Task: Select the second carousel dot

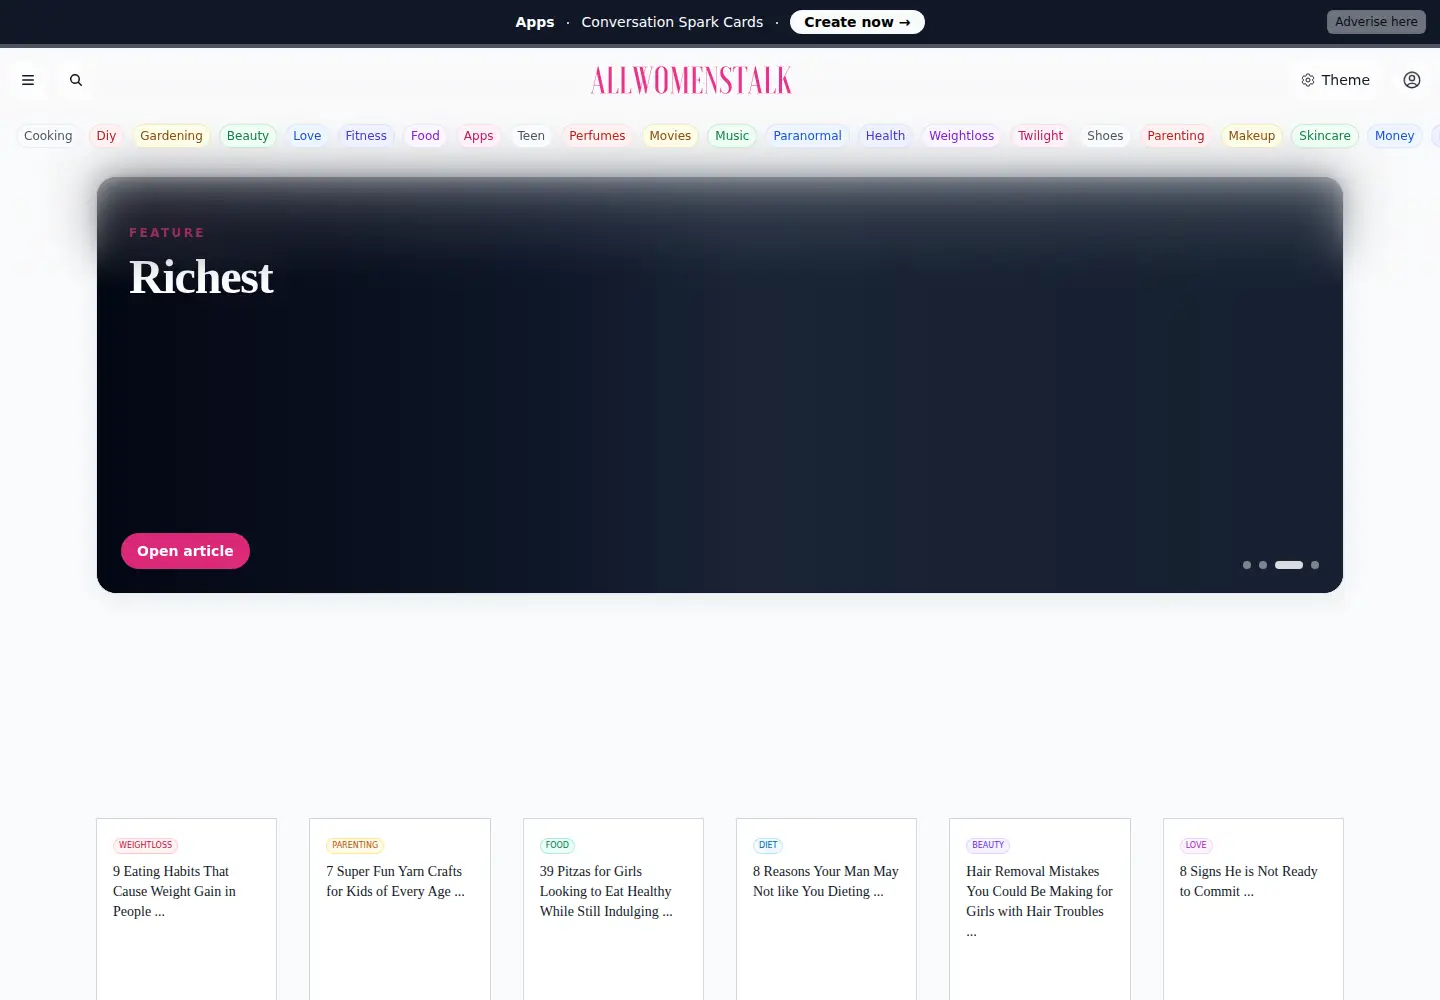Action: click(x=1263, y=565)
